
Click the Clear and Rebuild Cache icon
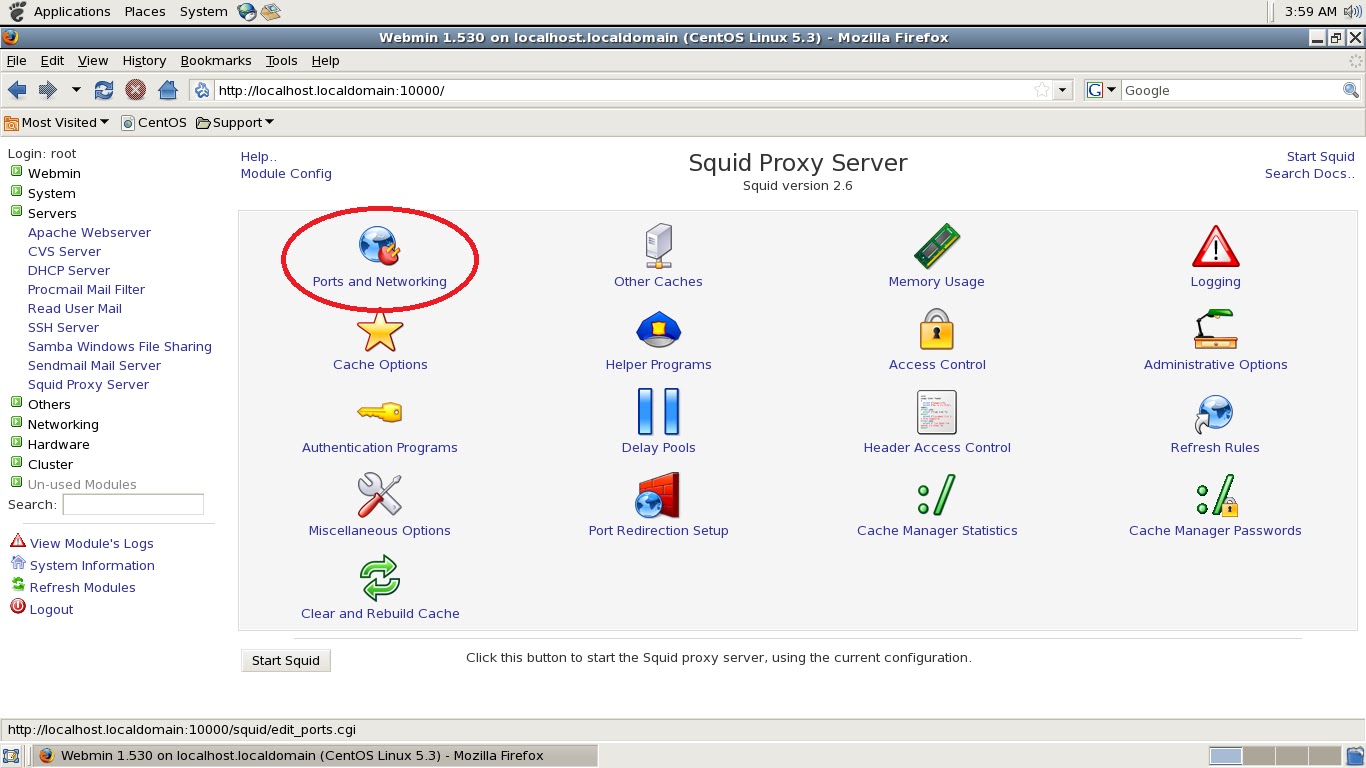[380, 578]
